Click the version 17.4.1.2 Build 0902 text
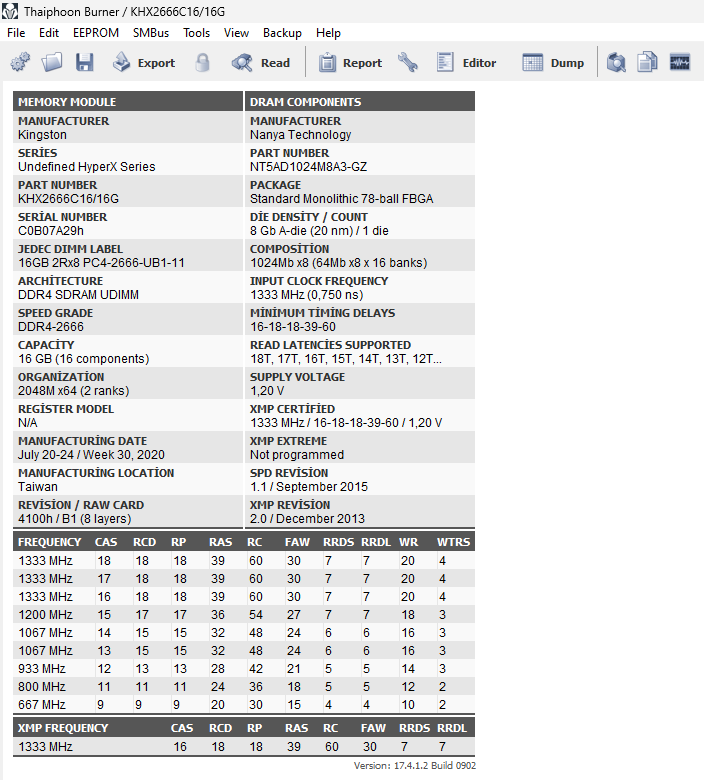 pyautogui.click(x=414, y=766)
